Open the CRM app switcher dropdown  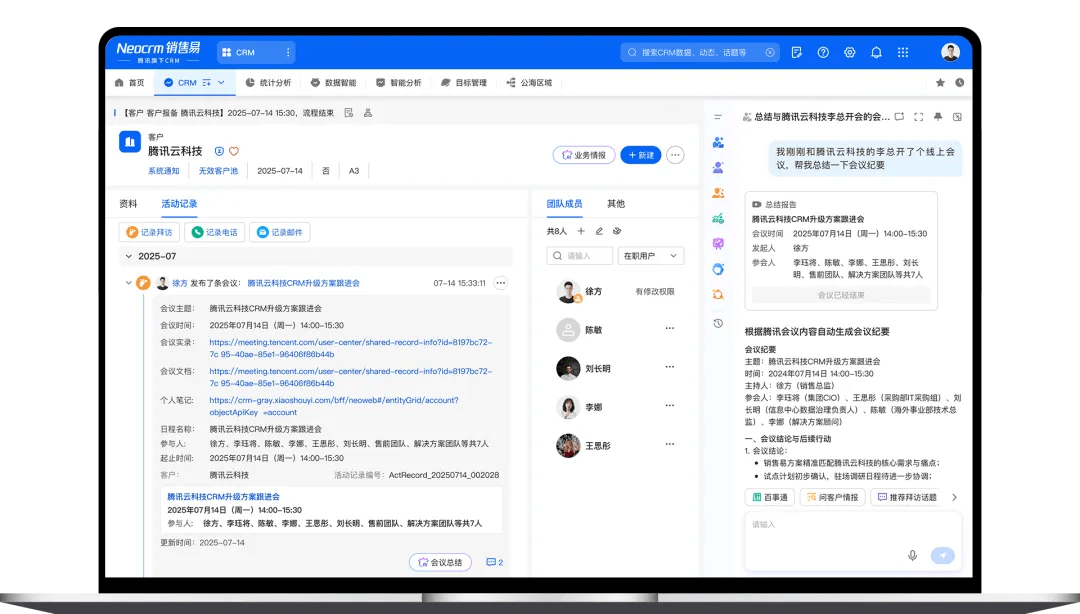[256, 52]
